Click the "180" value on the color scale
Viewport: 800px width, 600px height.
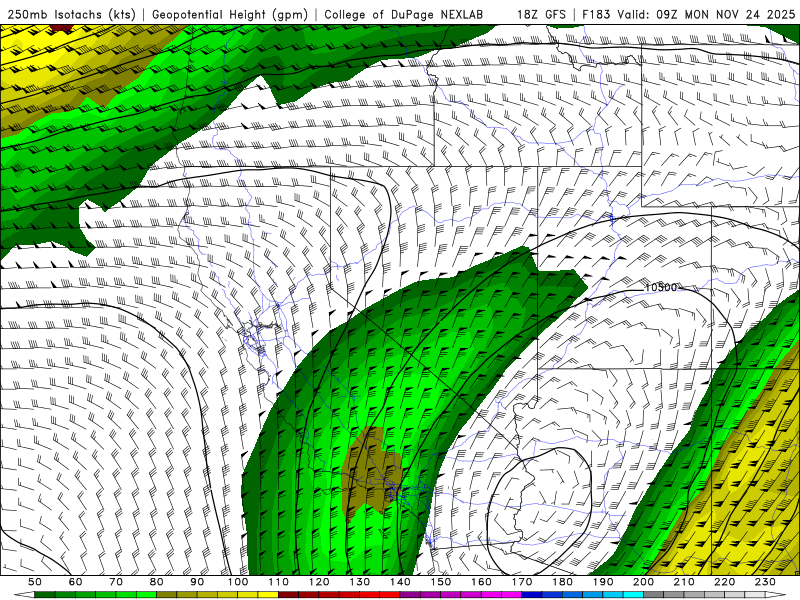click(x=562, y=582)
